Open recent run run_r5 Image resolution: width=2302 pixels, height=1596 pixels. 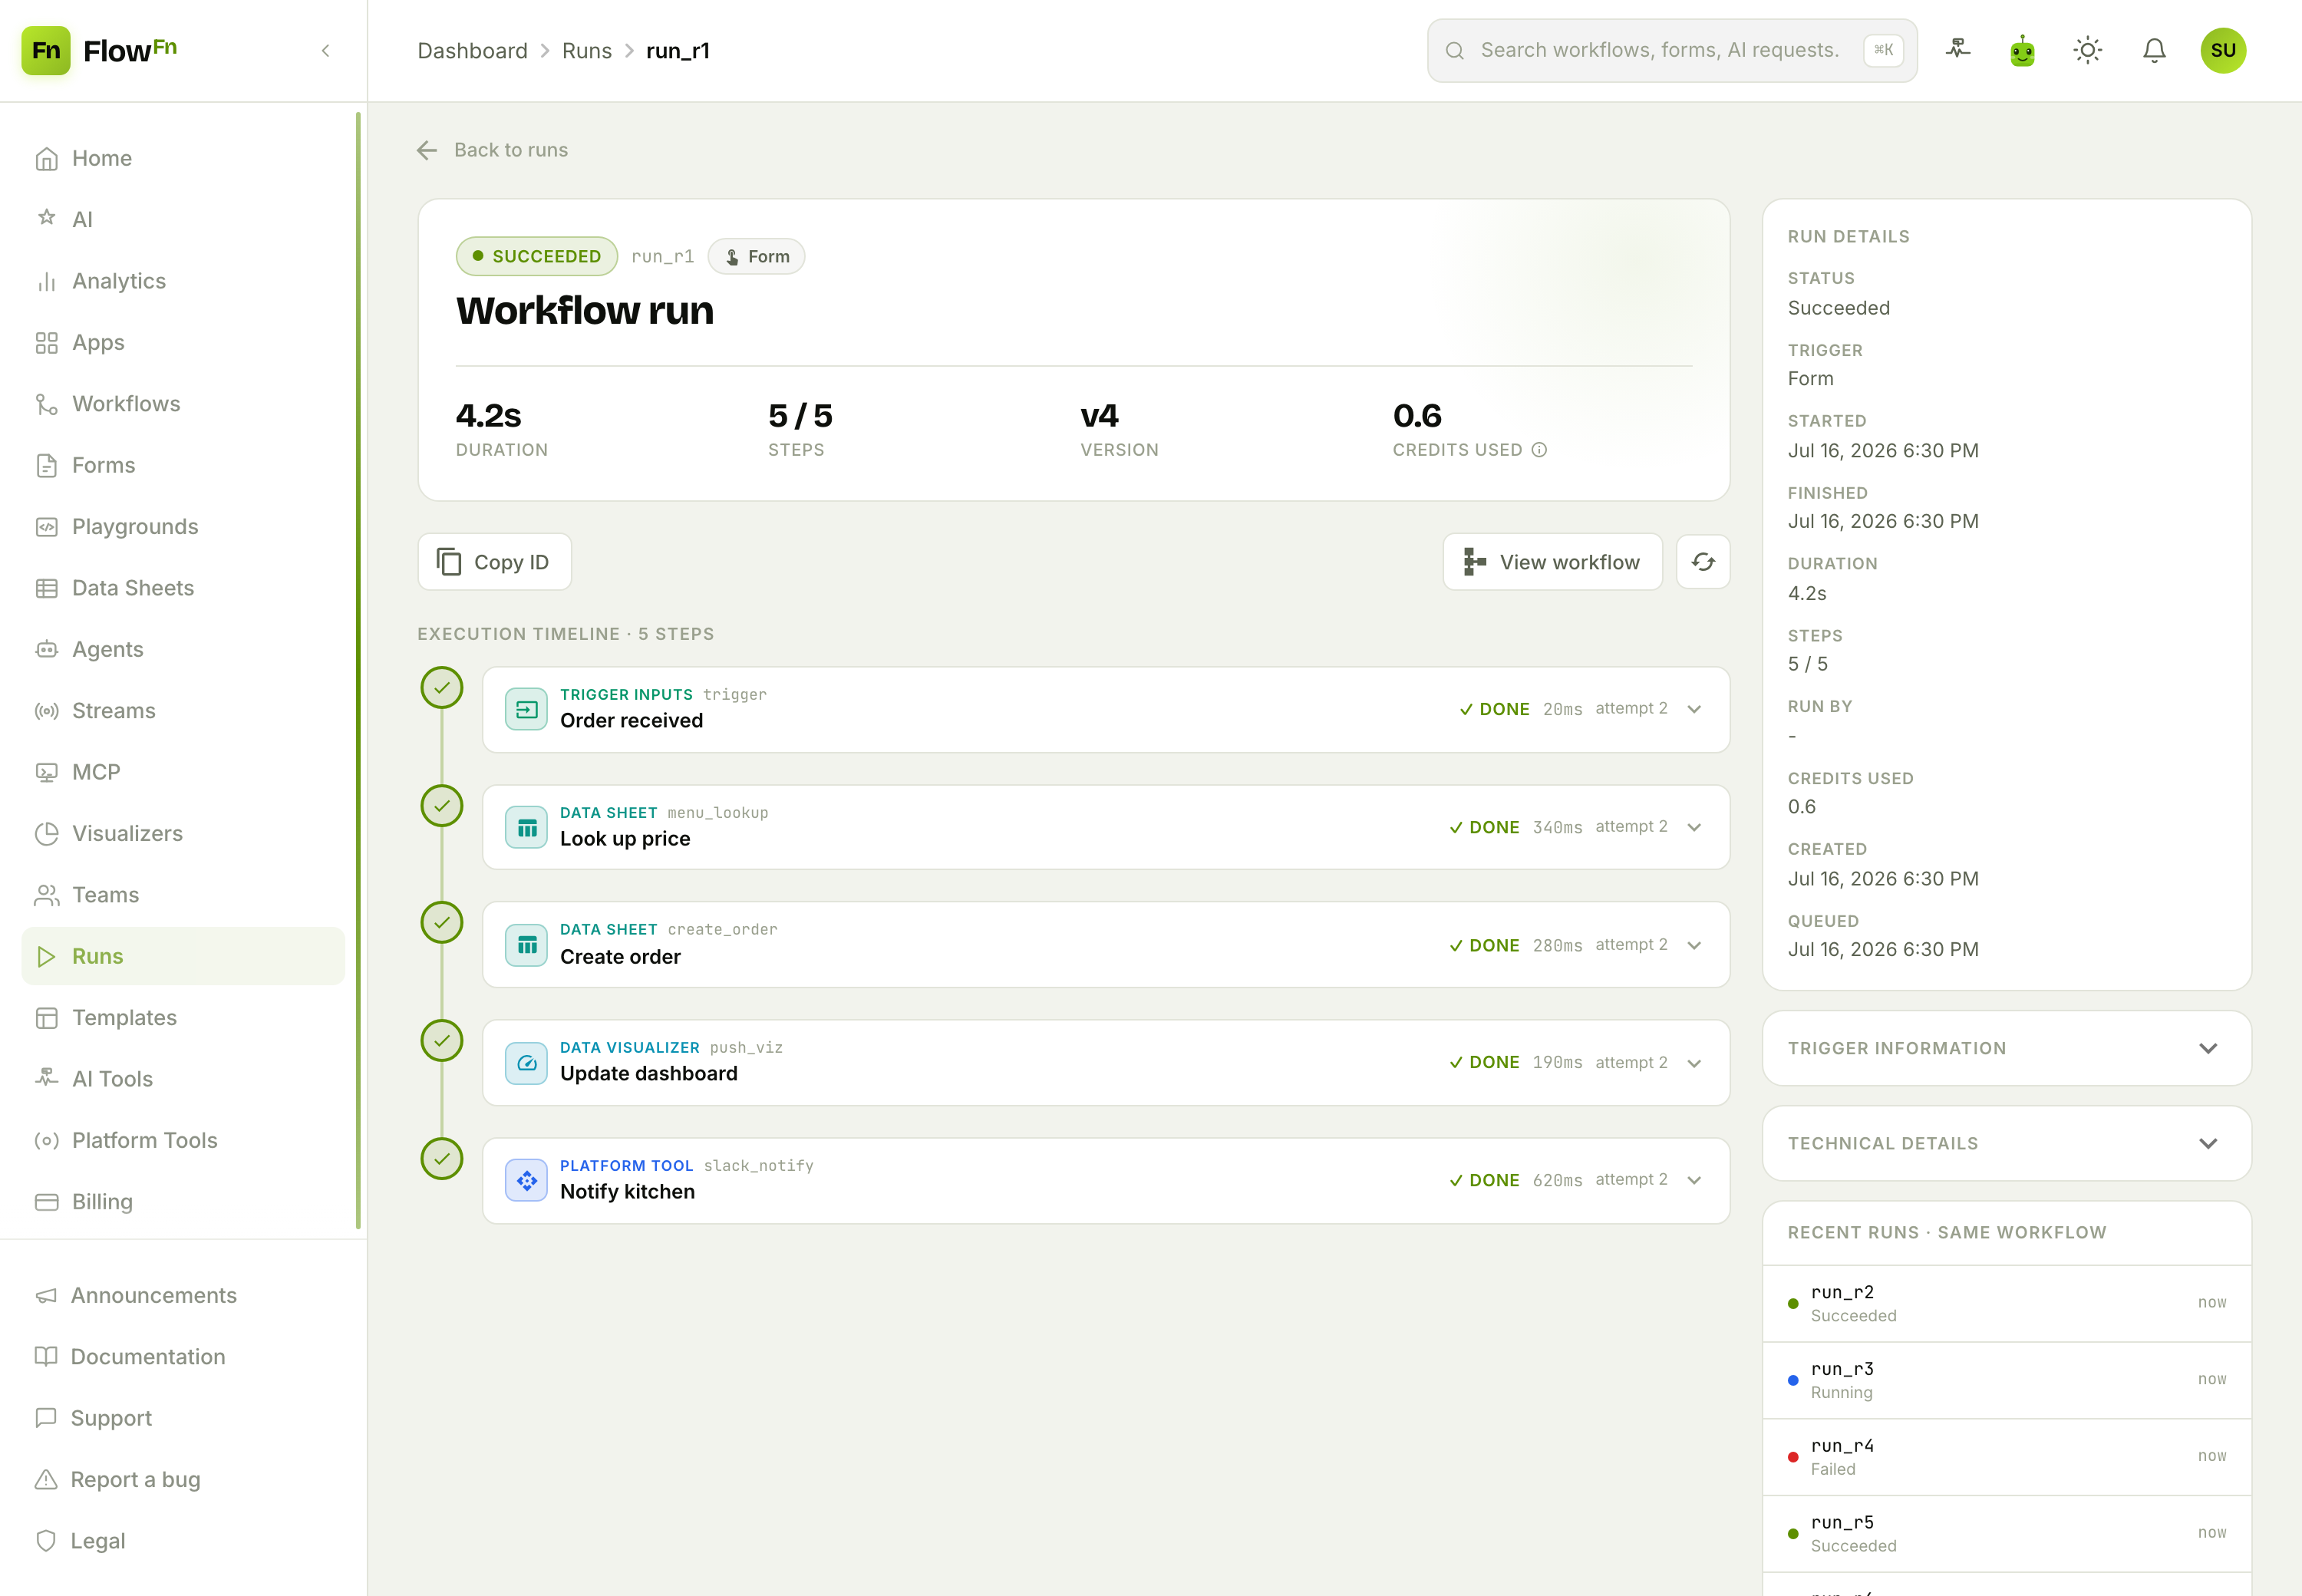click(2006, 1533)
